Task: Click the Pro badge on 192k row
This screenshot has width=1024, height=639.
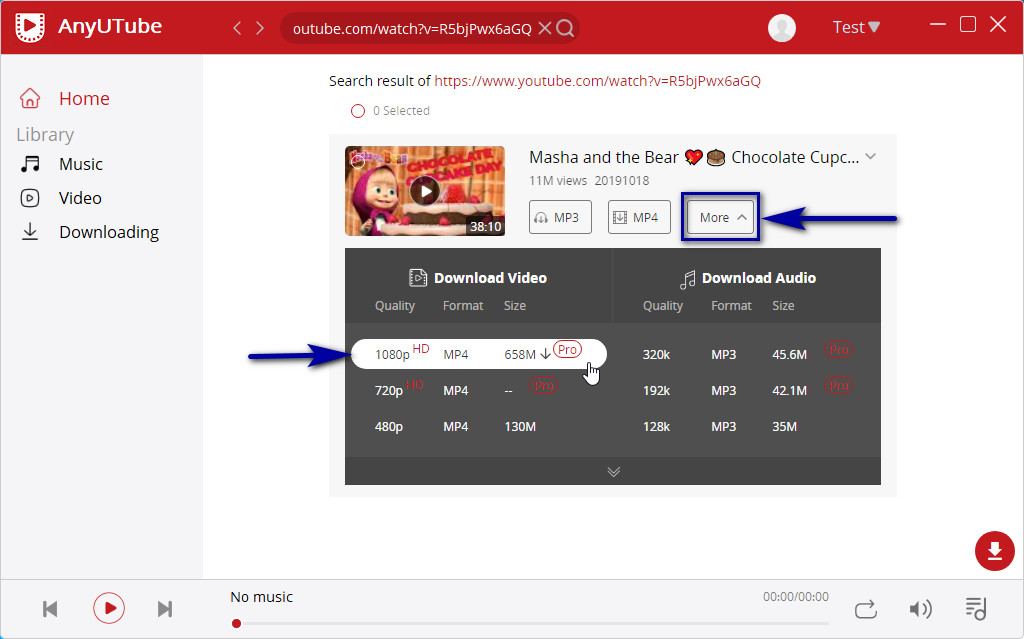Action: click(839, 385)
